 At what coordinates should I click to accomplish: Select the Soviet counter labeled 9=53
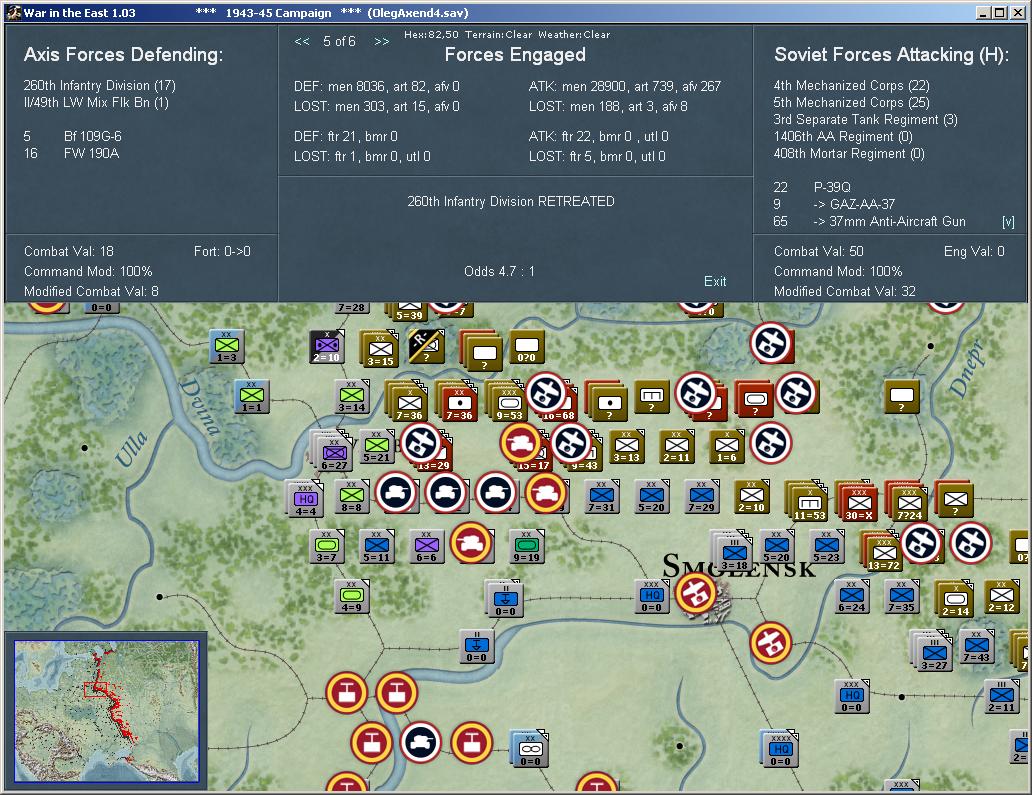pos(508,401)
